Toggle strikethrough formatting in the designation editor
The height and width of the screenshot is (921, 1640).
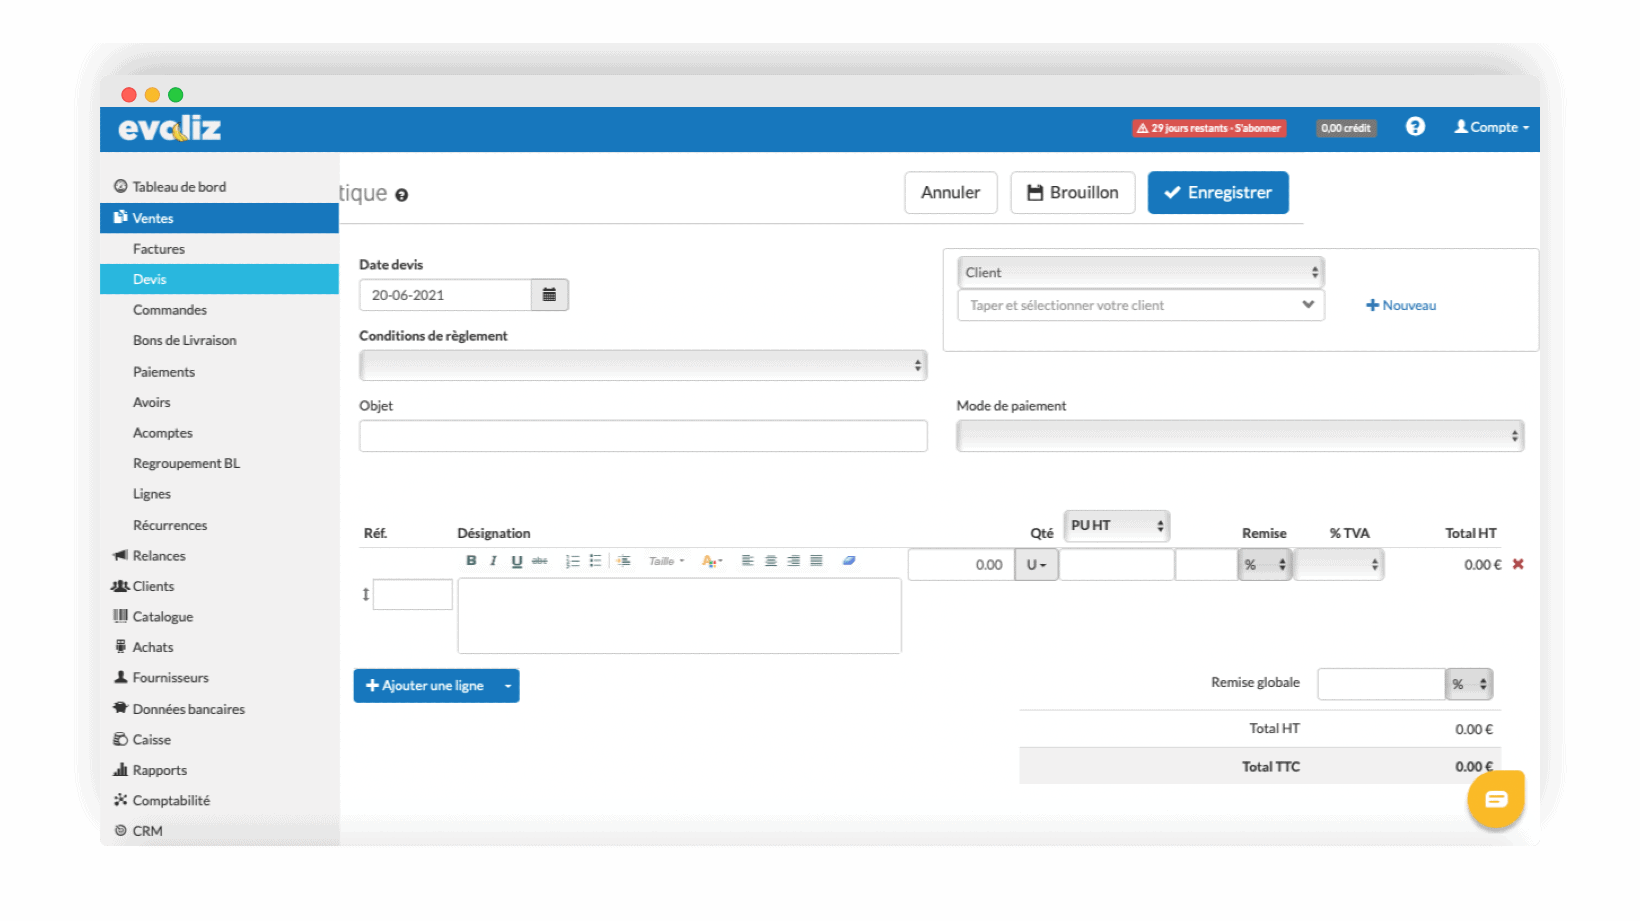[x=540, y=561]
